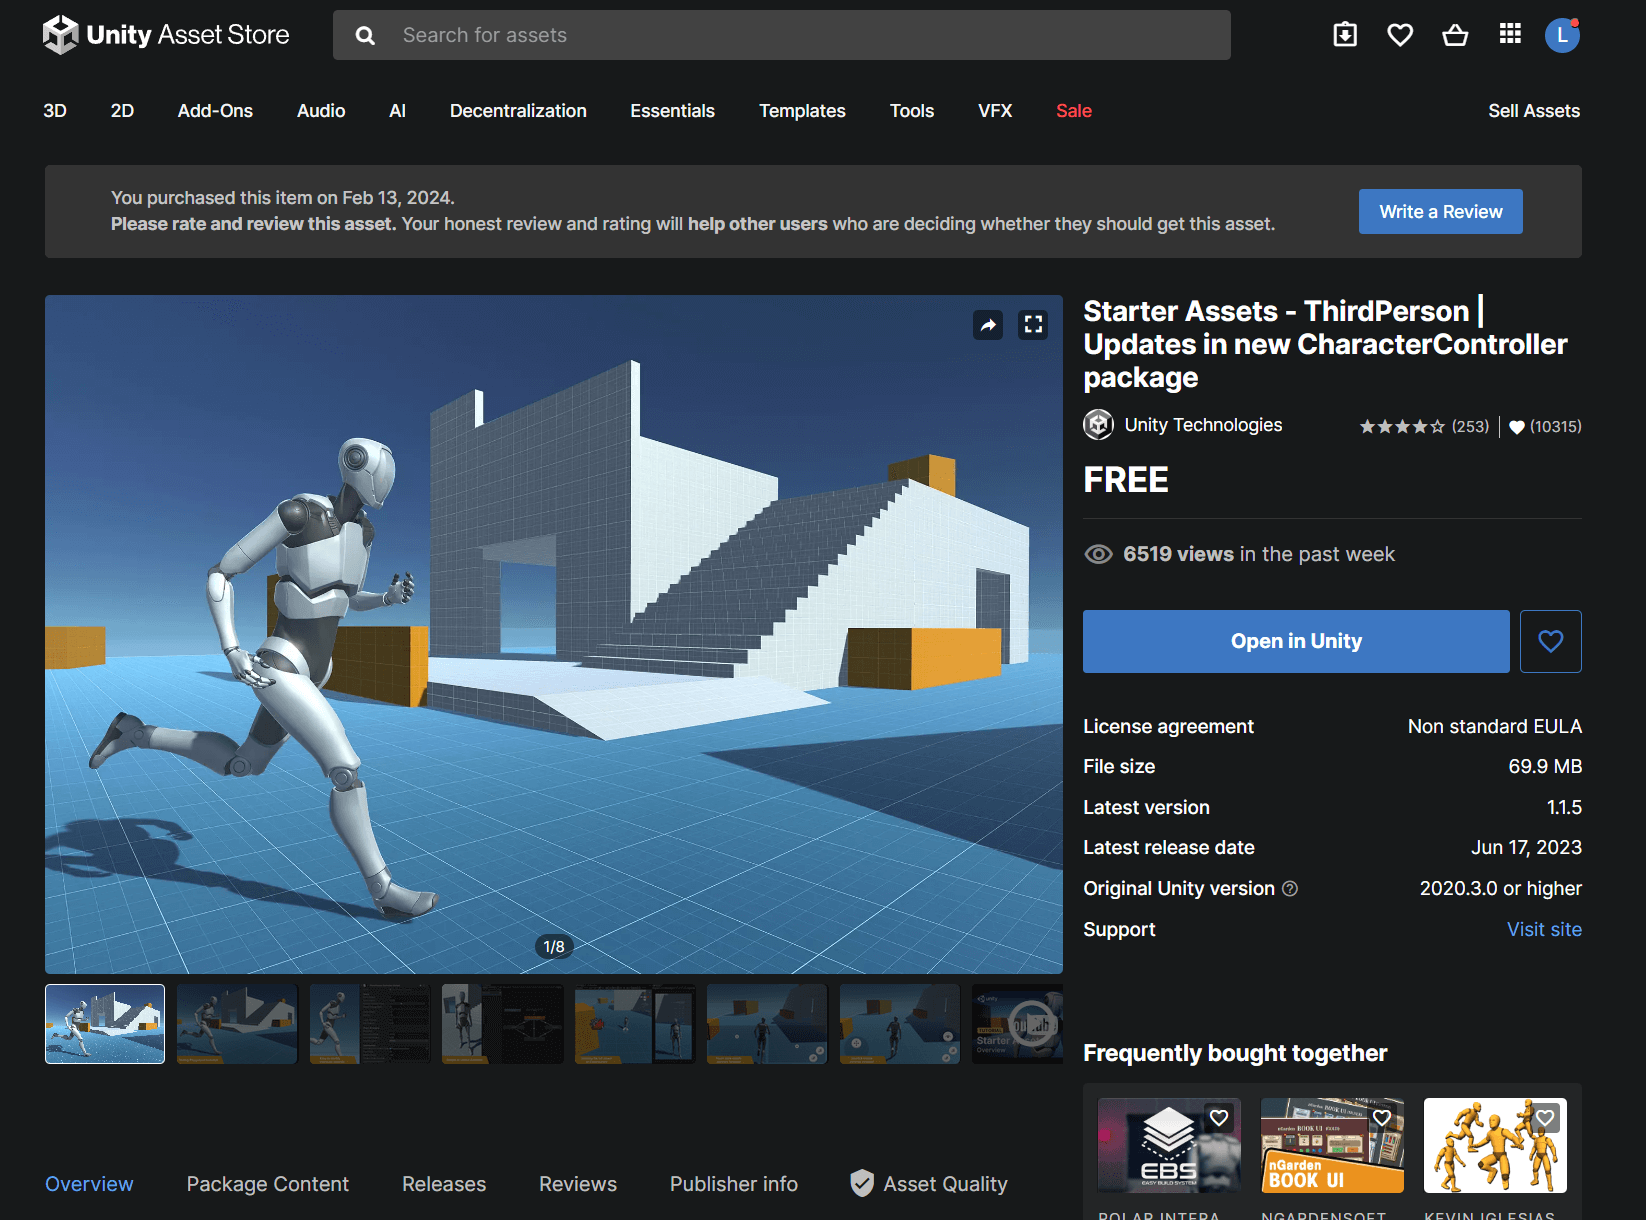Click the Unity Asset Store logo
Image resolution: width=1646 pixels, height=1220 pixels.
[x=166, y=35]
